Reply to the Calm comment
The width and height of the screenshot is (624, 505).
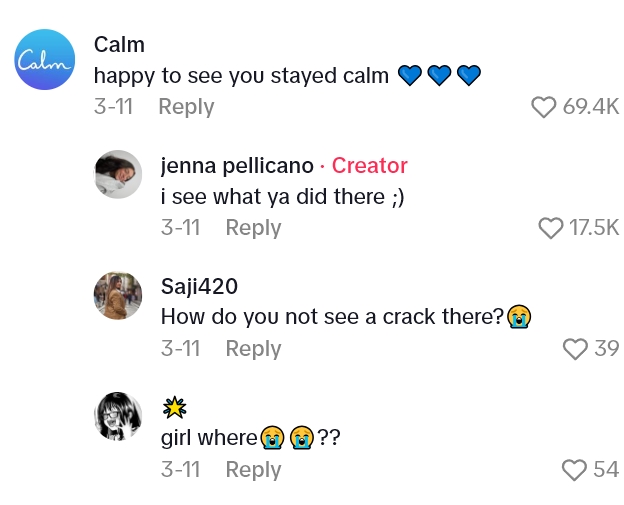click(186, 107)
